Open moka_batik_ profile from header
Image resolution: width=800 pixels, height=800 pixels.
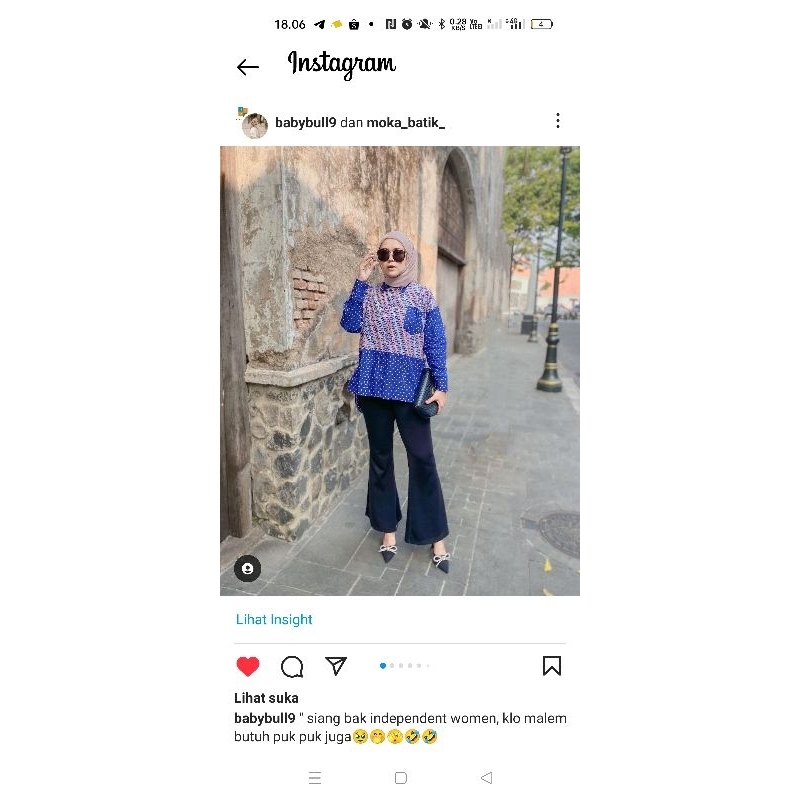[406, 122]
